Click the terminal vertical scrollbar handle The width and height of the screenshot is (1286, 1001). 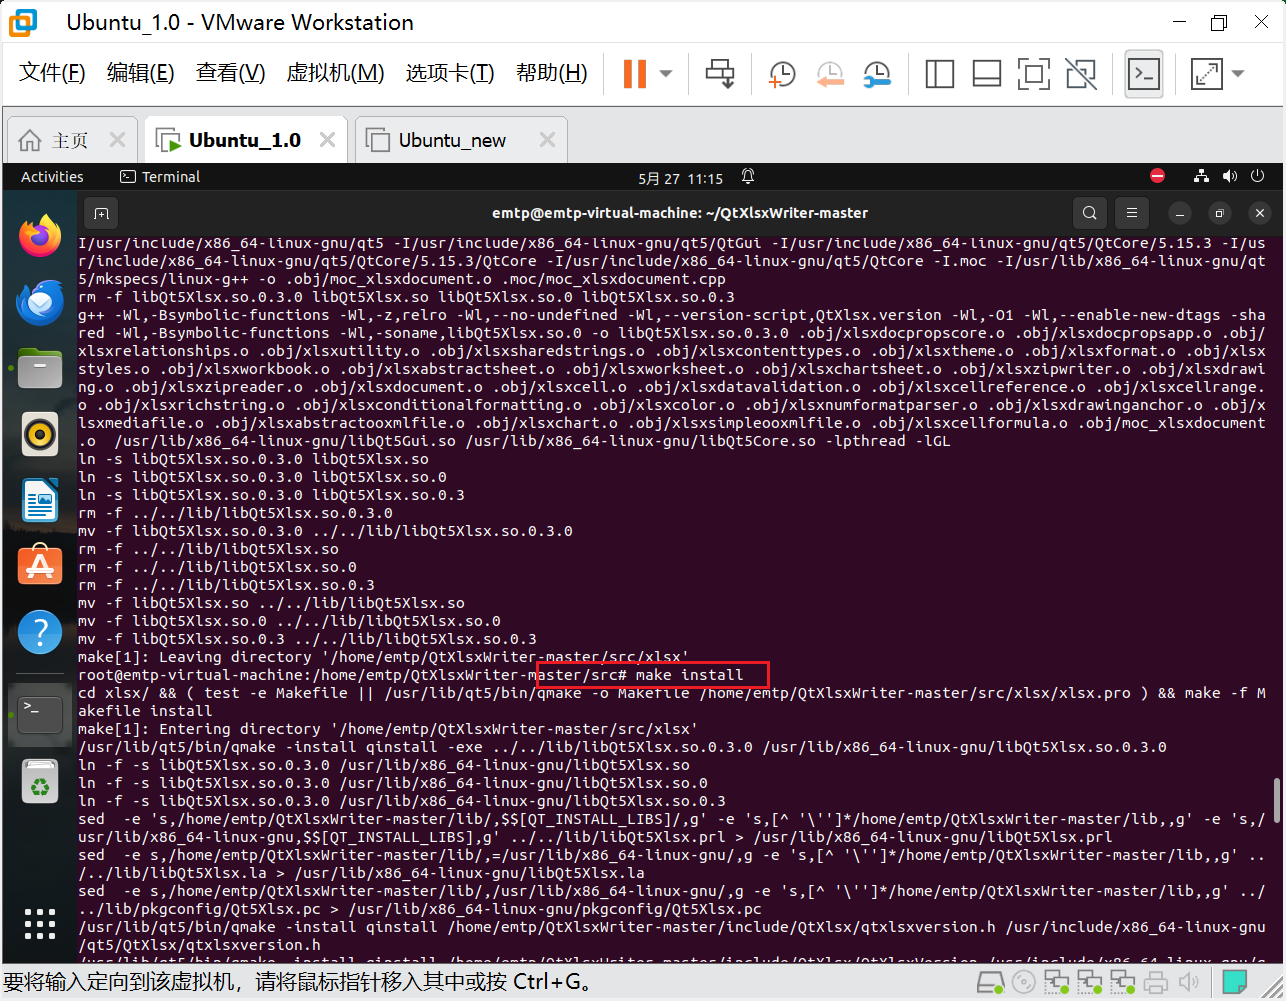point(1276,800)
